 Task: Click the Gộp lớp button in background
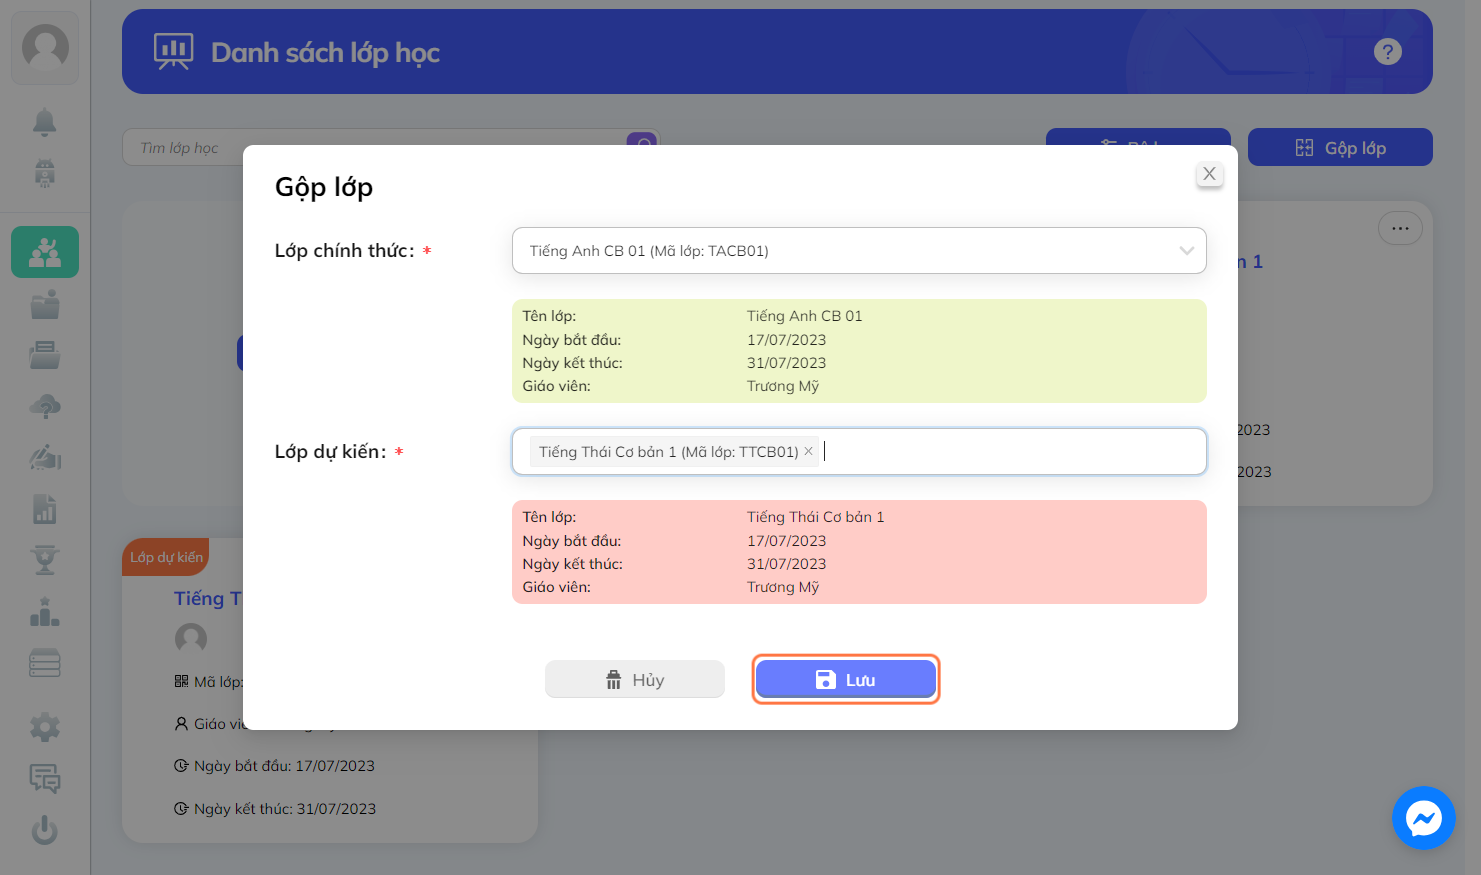pyautogui.click(x=1340, y=148)
